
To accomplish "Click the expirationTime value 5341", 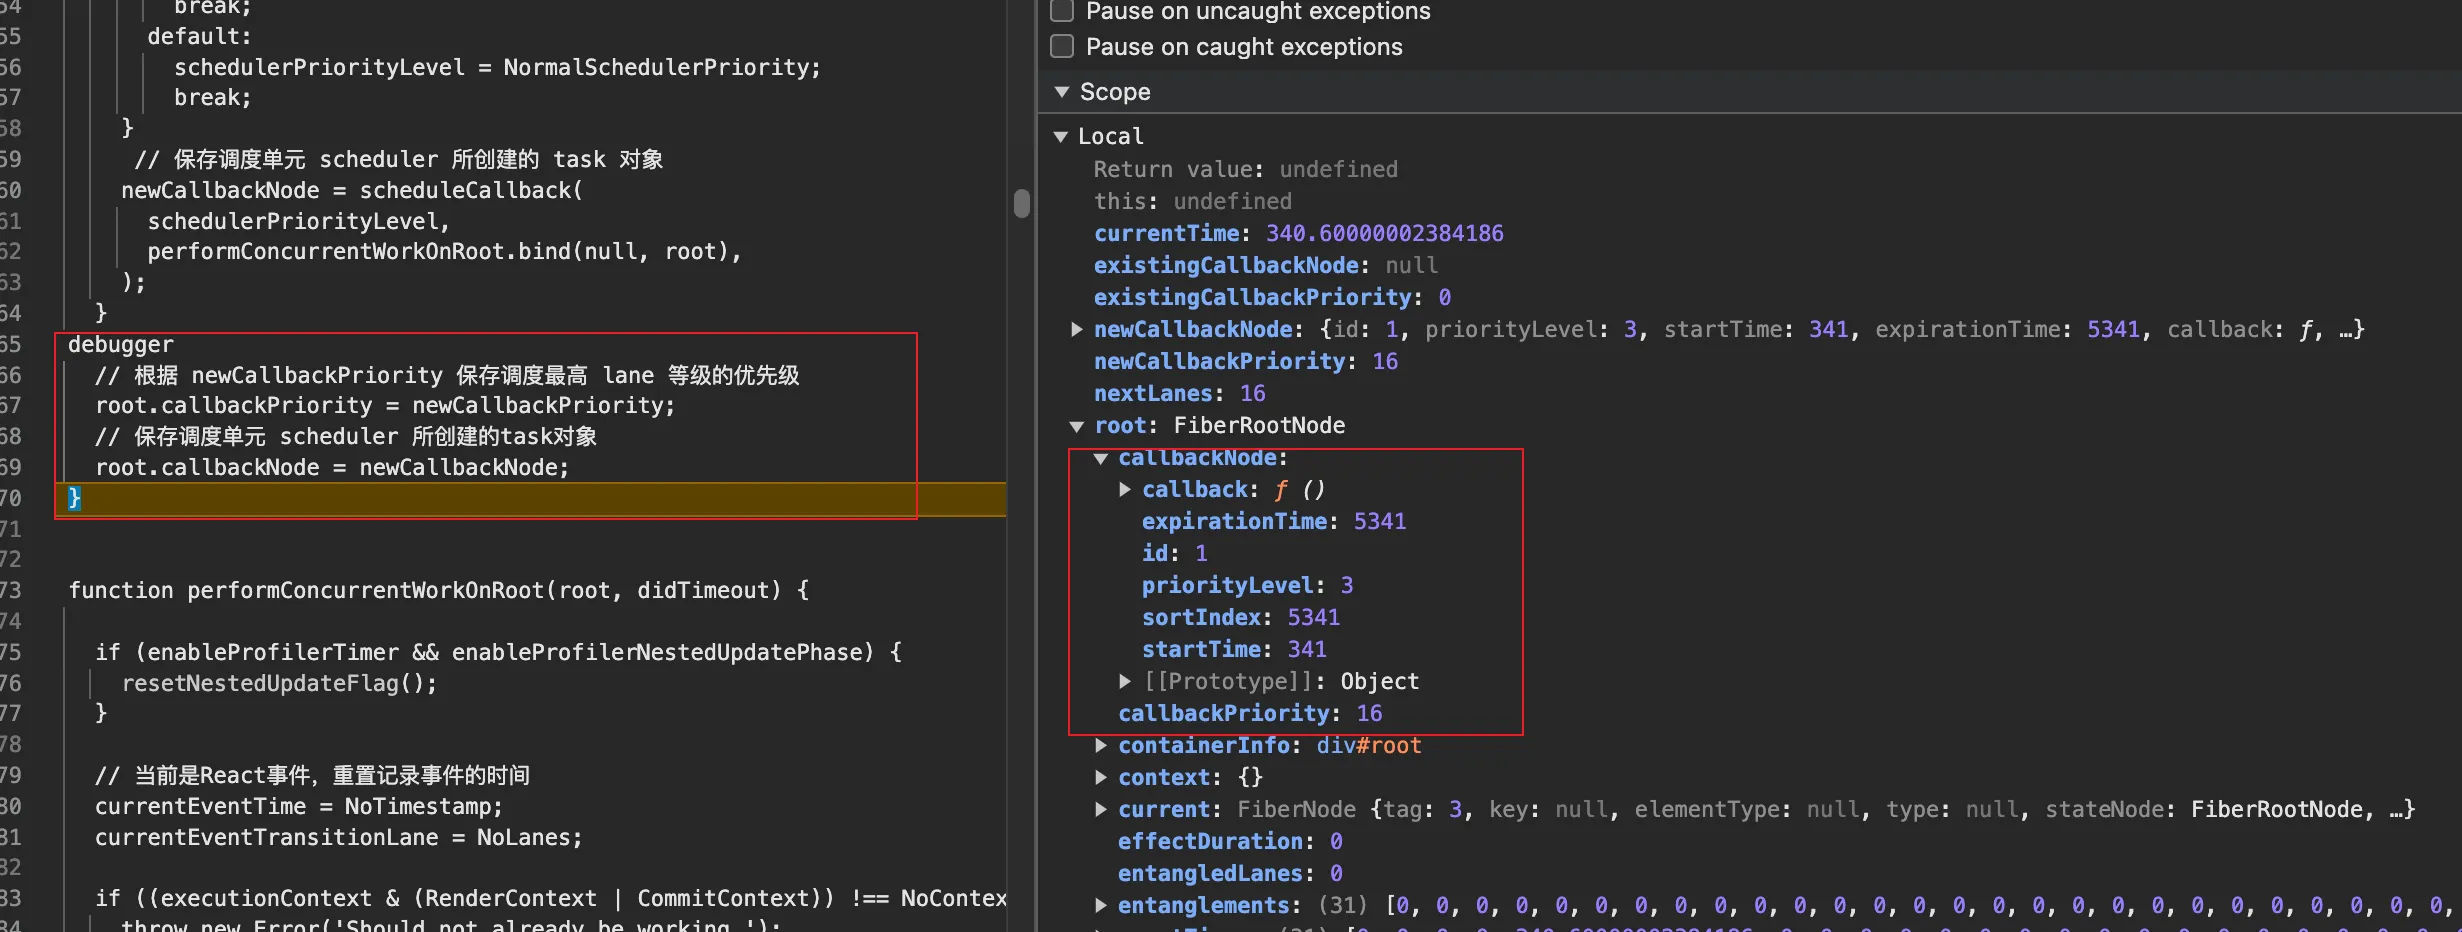I will [x=1379, y=521].
